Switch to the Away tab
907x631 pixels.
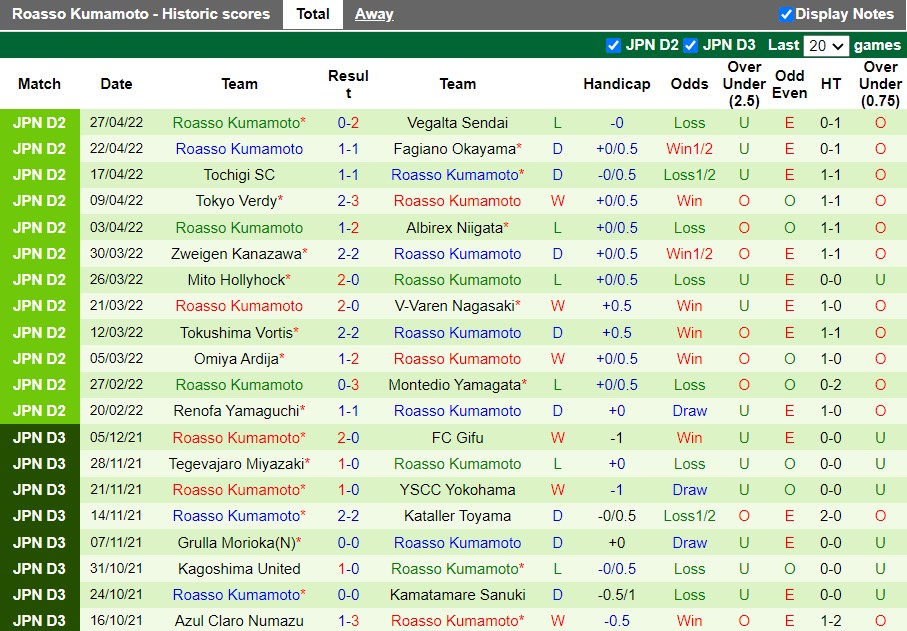click(374, 14)
